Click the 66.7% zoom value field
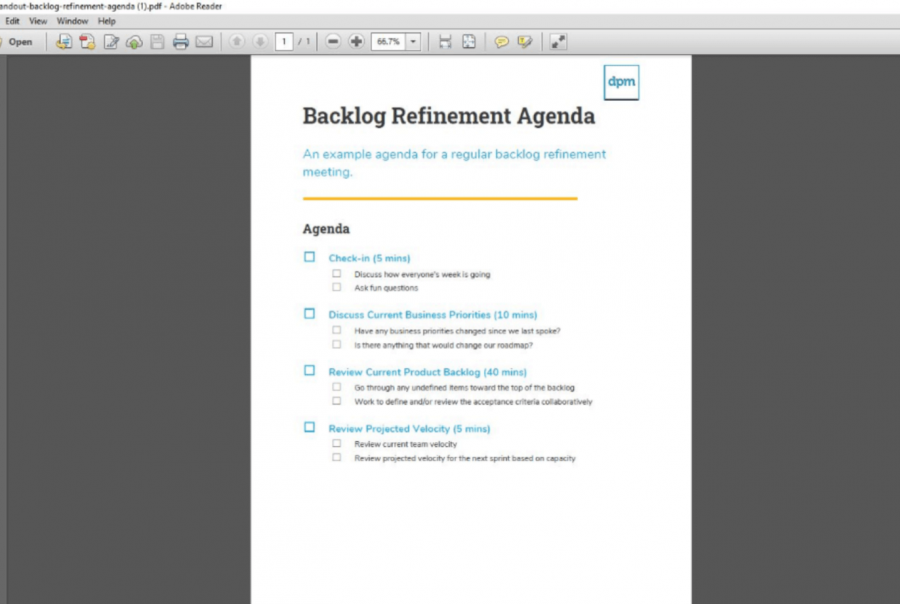Screen dimensions: 900x604 (x=389, y=42)
